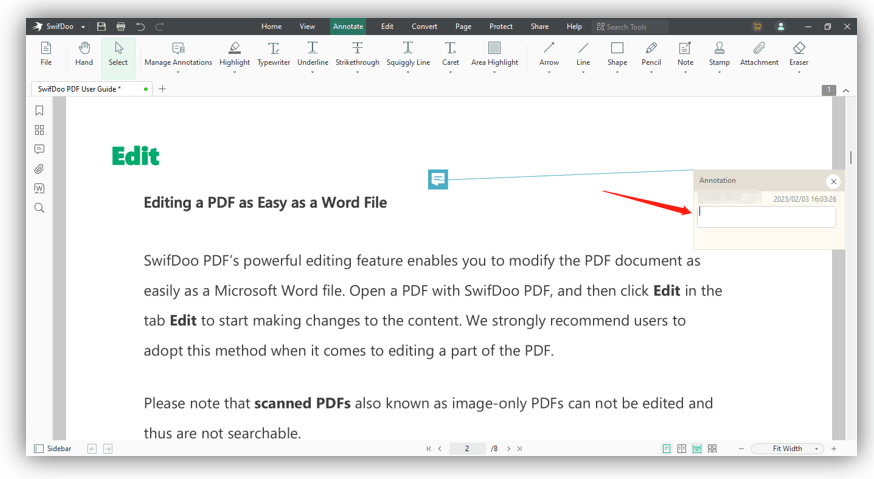Toggle the Sidebar in the status bar

tap(53, 448)
